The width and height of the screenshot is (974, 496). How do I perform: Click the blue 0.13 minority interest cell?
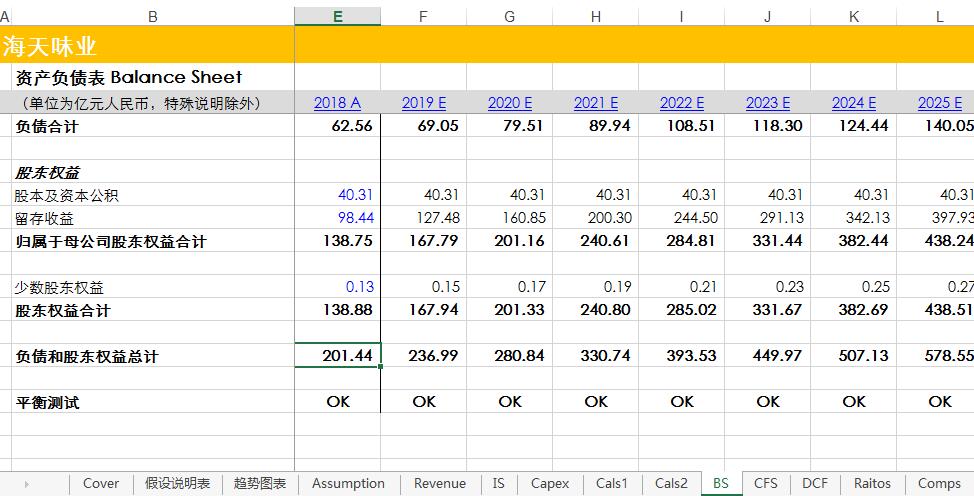click(x=337, y=287)
